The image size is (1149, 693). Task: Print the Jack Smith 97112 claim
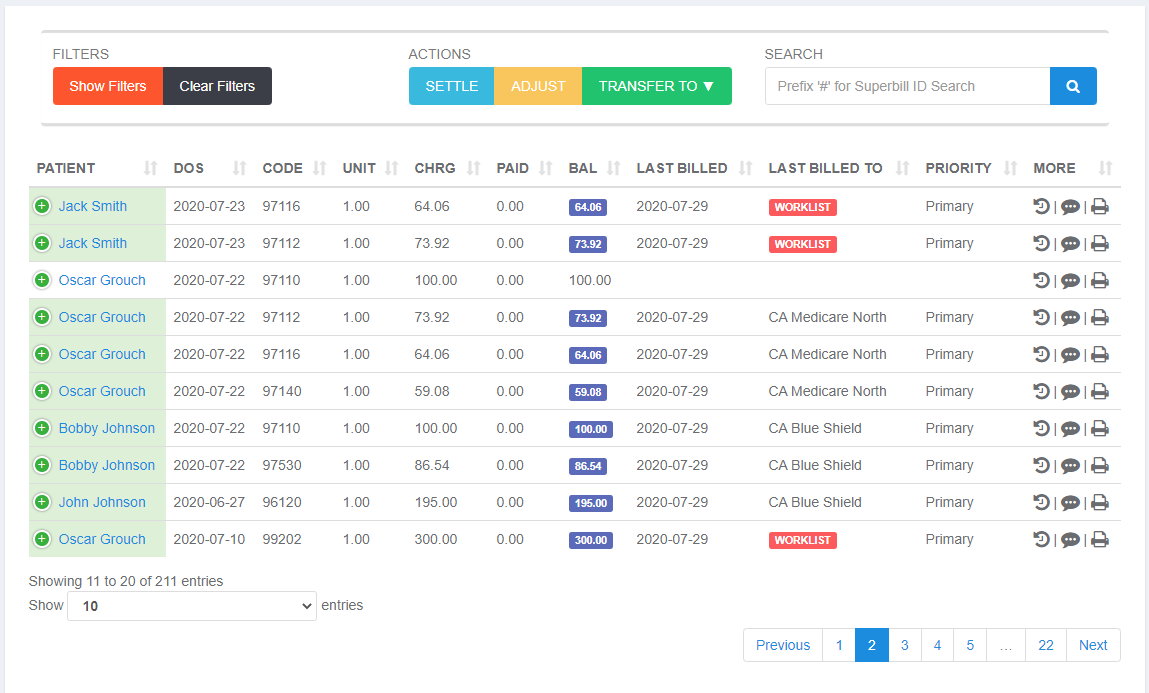pyautogui.click(x=1100, y=244)
